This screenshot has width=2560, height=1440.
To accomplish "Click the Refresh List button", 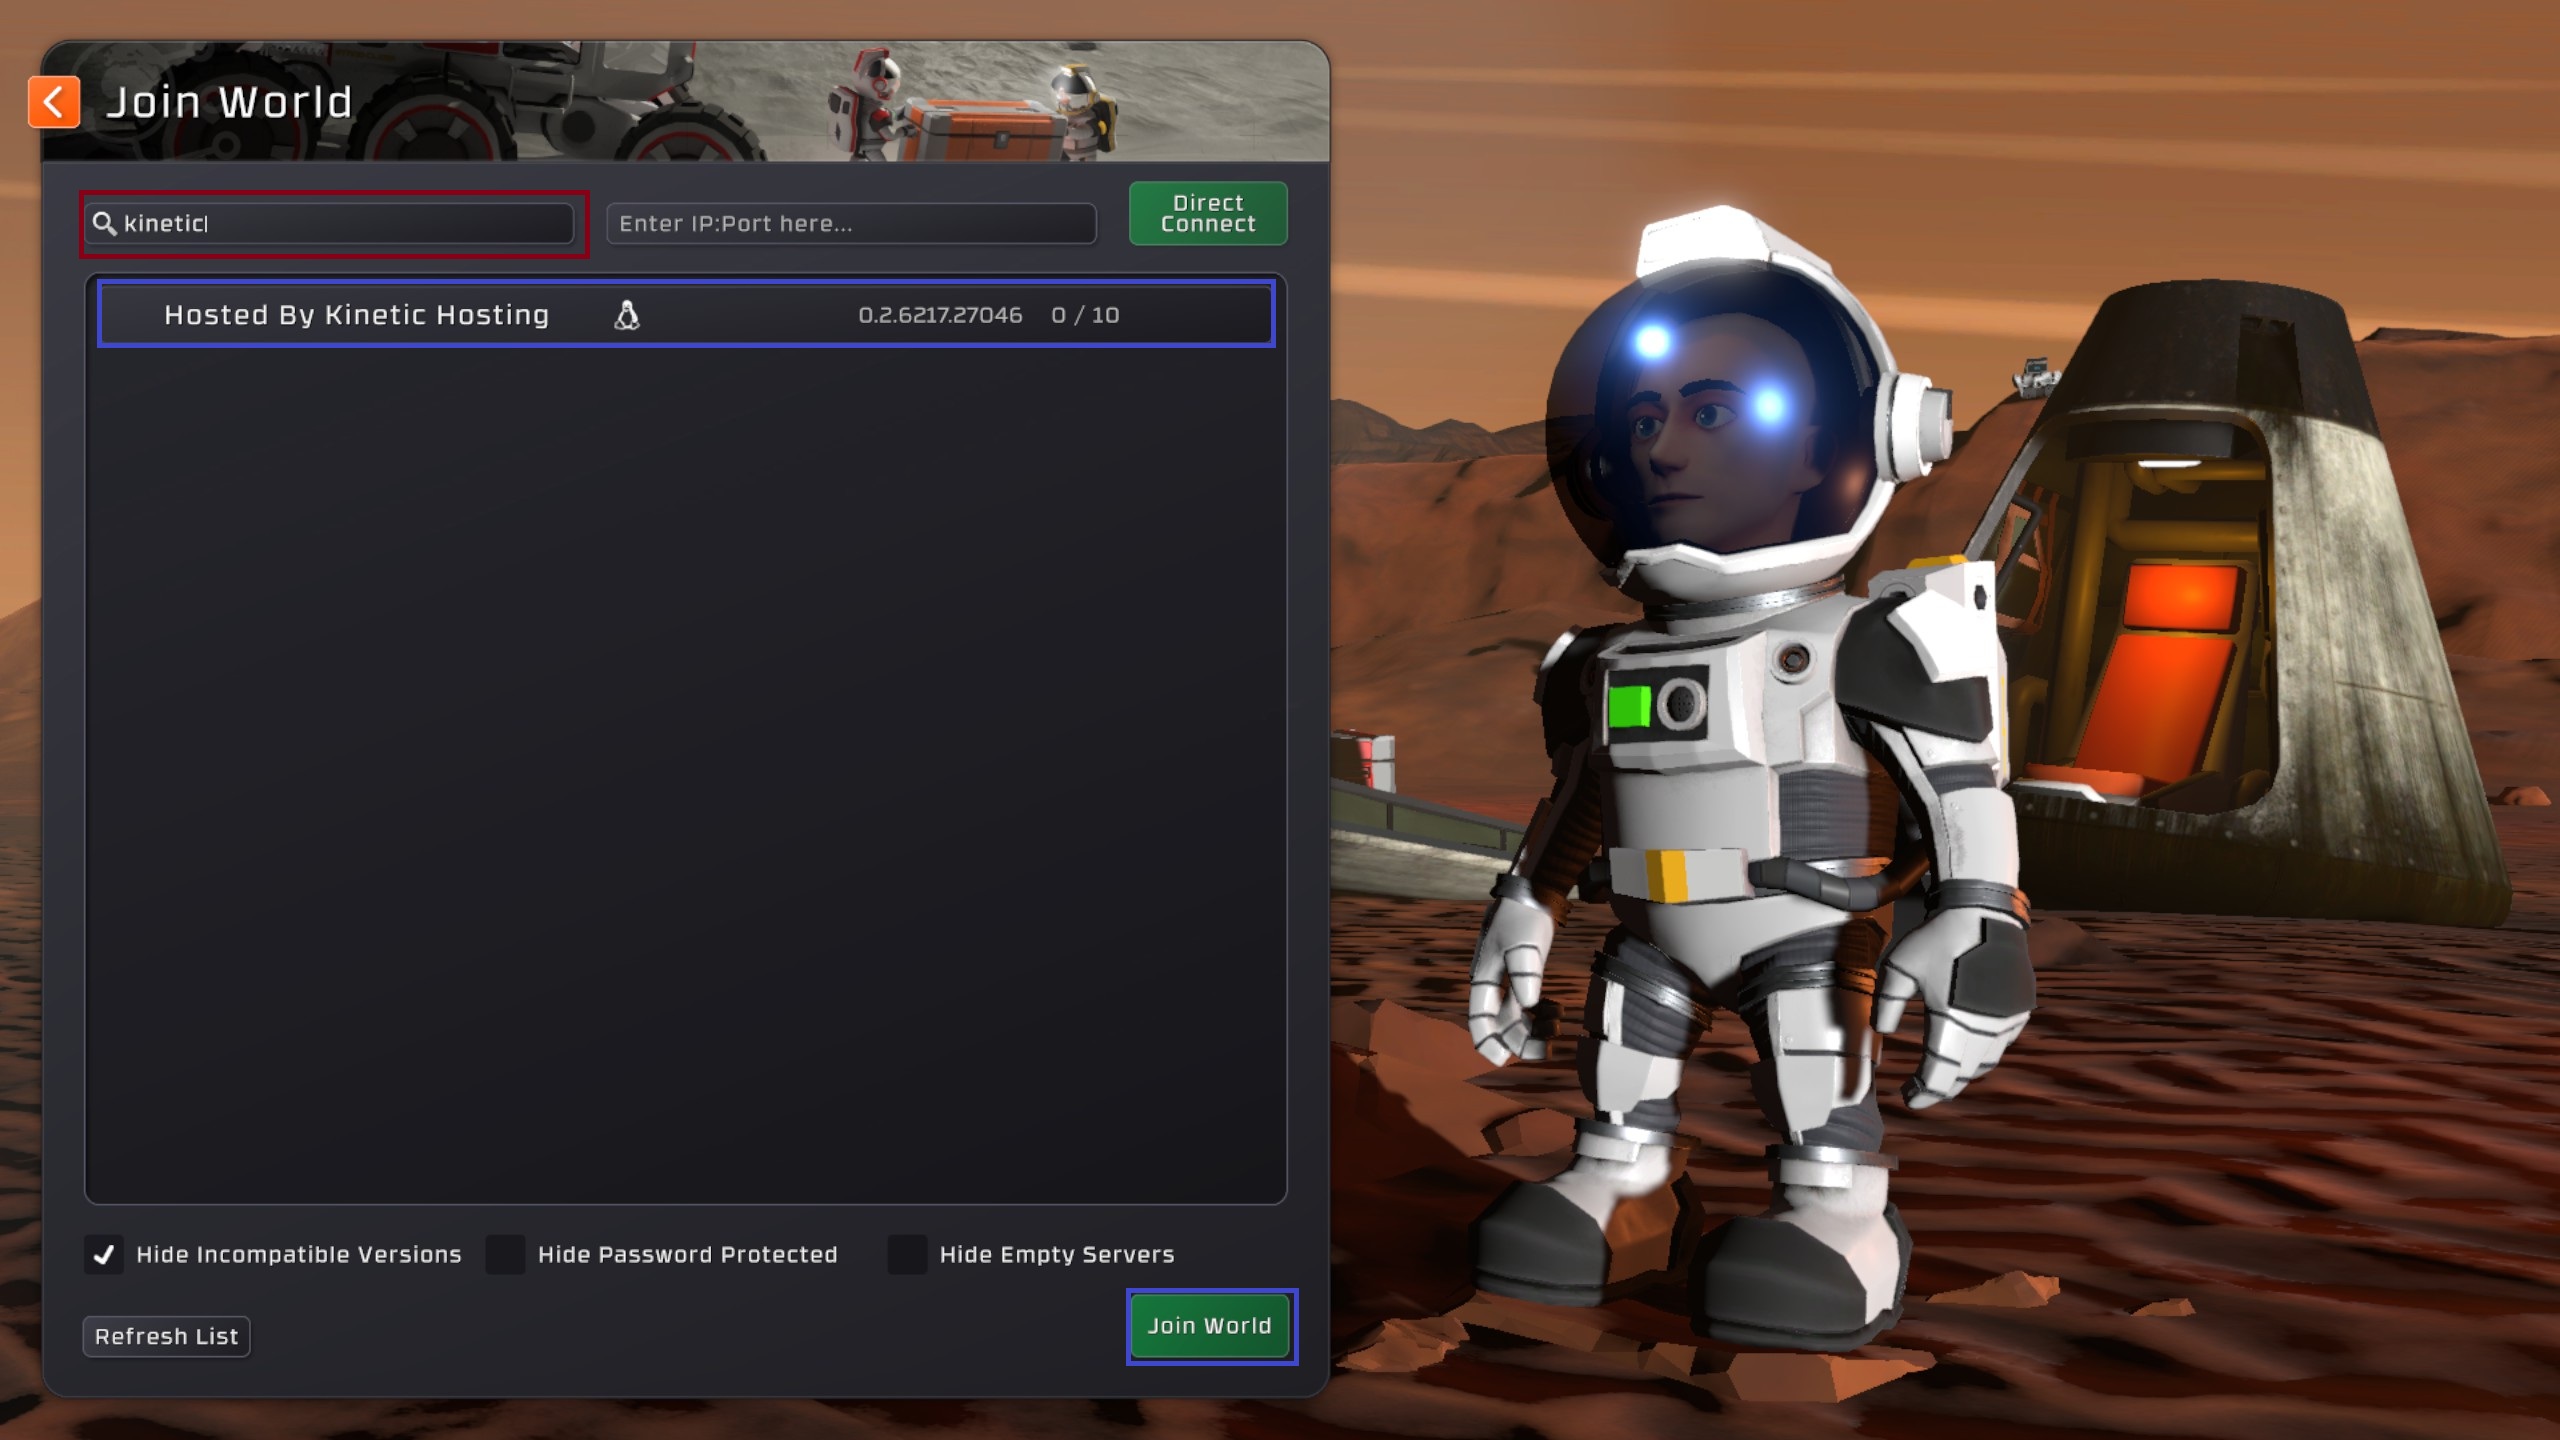I will point(166,1336).
